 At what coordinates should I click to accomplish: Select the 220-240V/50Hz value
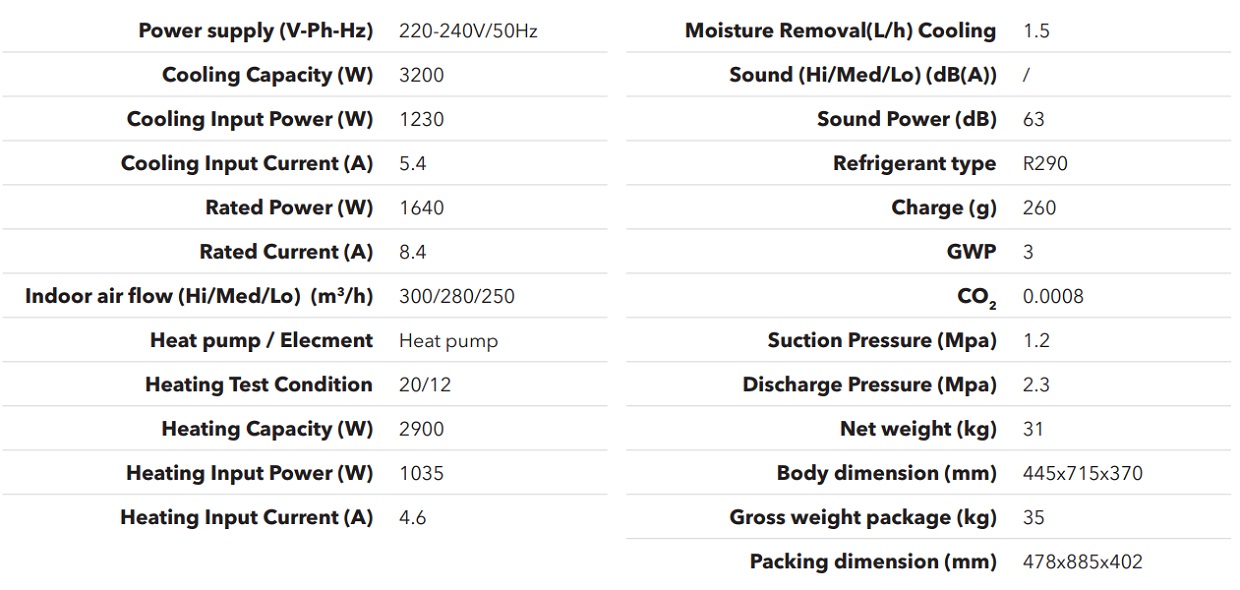pos(468,31)
